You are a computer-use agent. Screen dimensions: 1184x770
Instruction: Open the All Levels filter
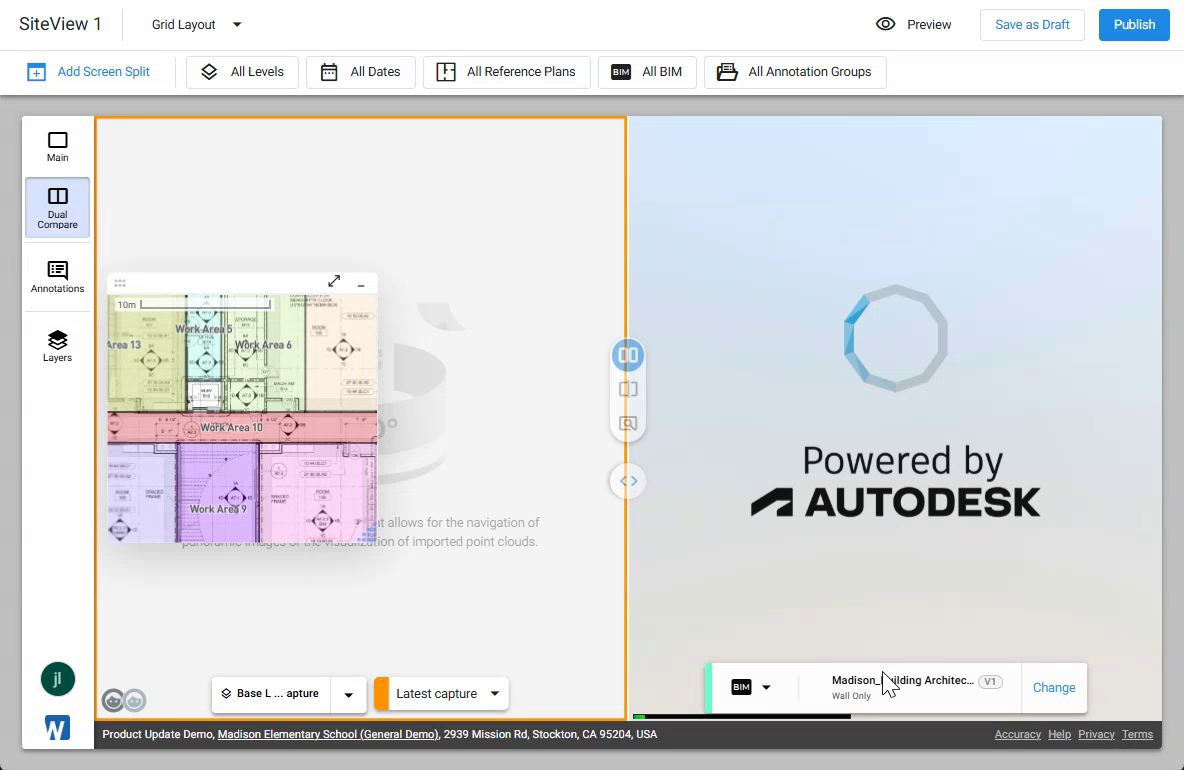(x=242, y=72)
